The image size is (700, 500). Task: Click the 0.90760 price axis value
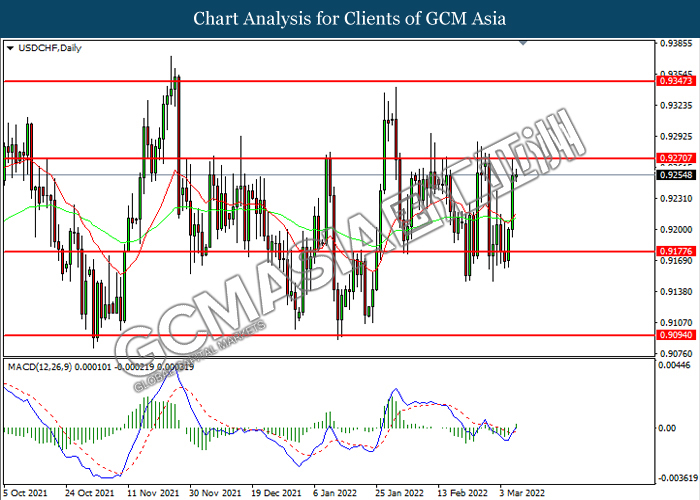click(x=676, y=354)
